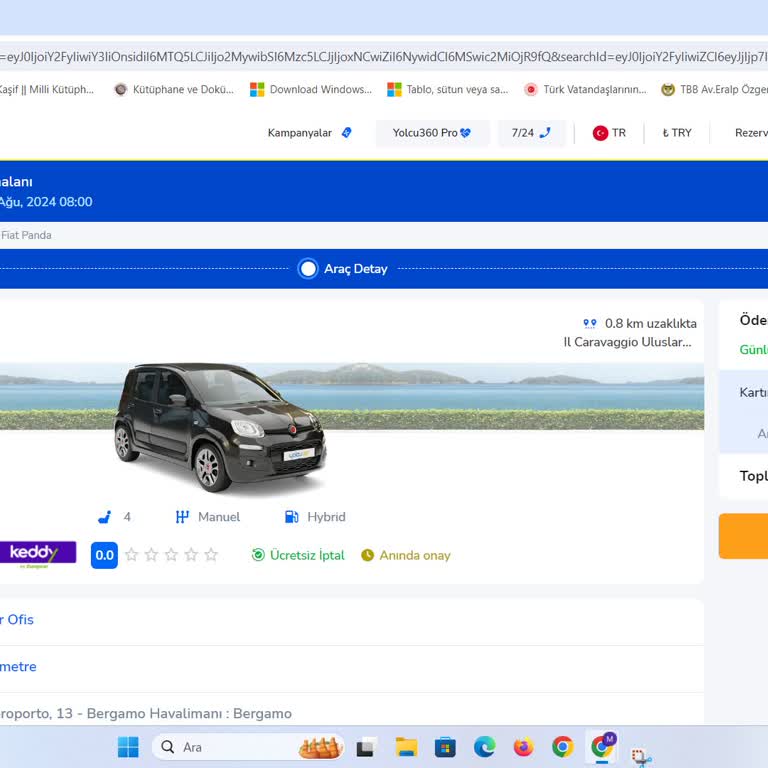This screenshot has width=768, height=768.
Task: Open the TBB Av.Eralp Özge bookmark
Action: point(714,89)
